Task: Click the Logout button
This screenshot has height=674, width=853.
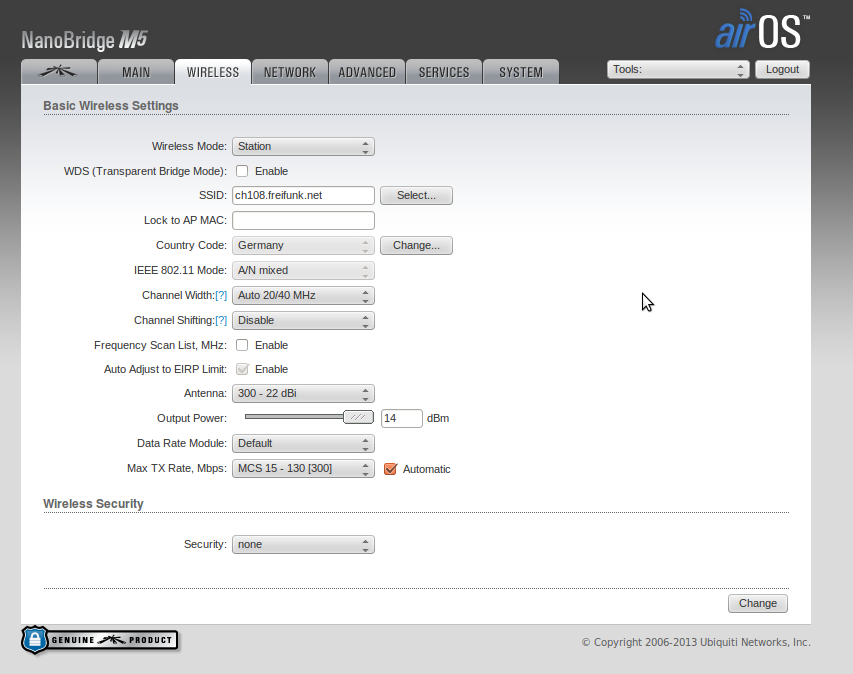Action: [x=782, y=69]
